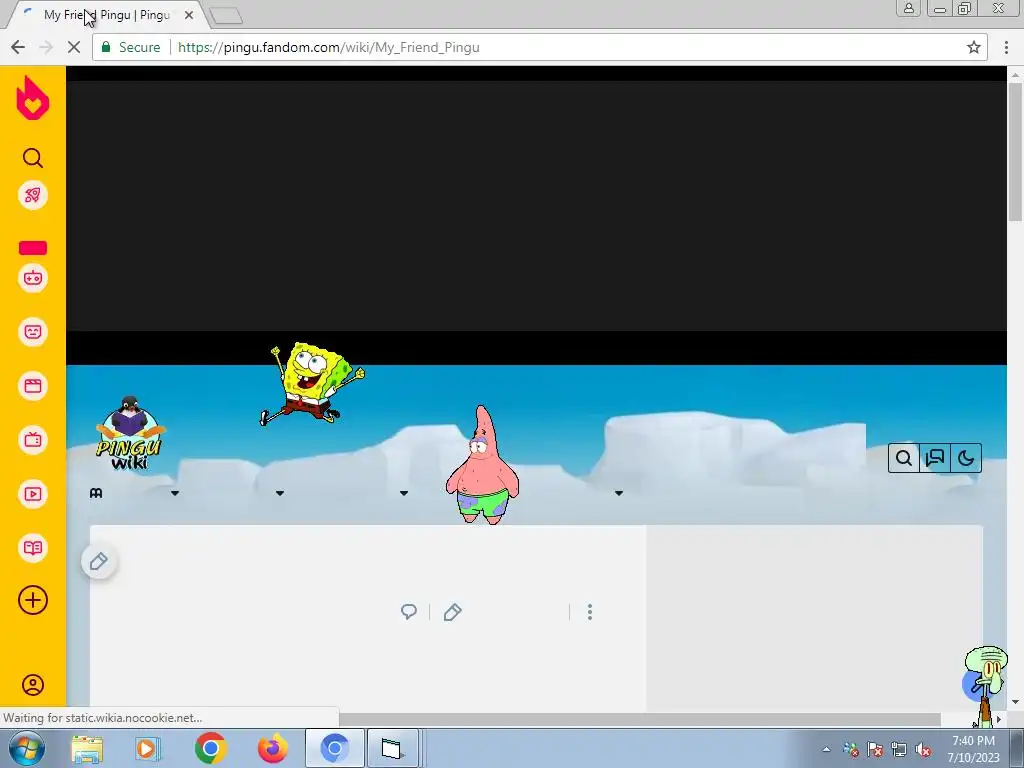Open the Anime face category icon
1024x768 pixels.
point(33,332)
